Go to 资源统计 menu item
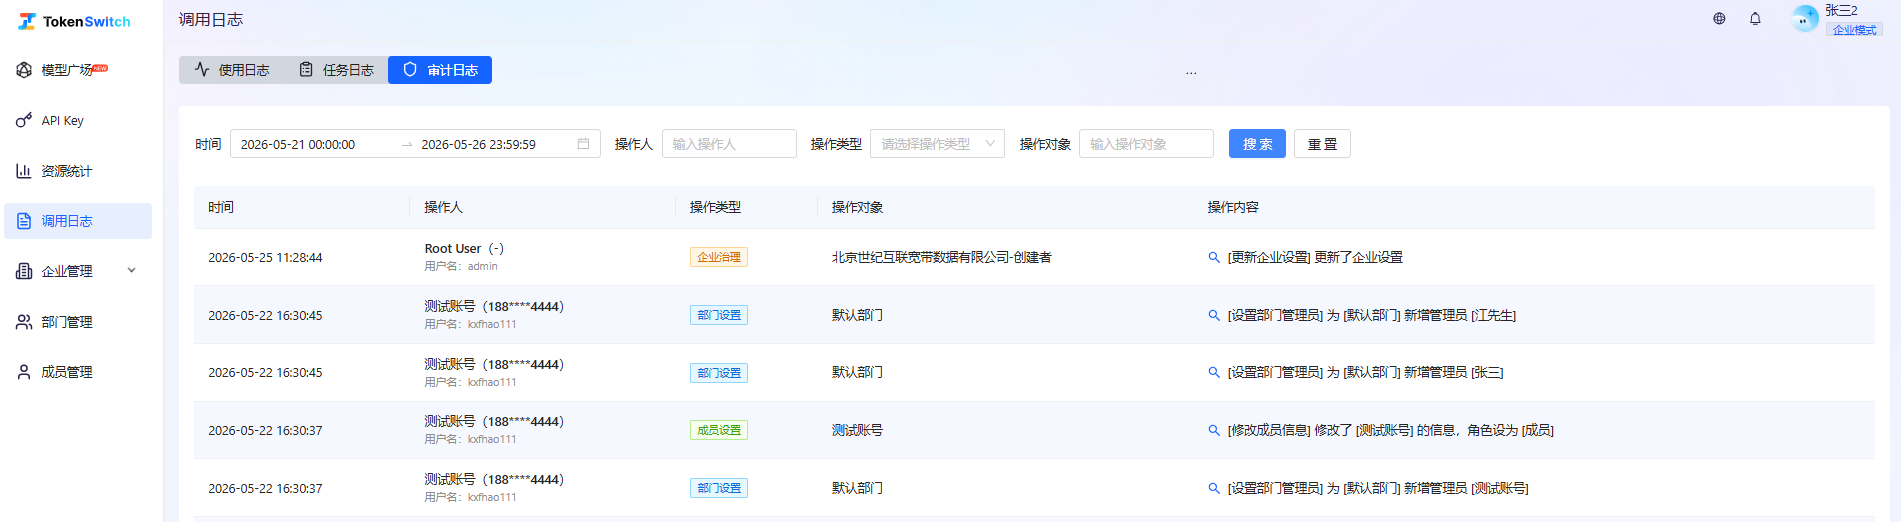Viewport: 1901px width, 522px height. click(78, 171)
